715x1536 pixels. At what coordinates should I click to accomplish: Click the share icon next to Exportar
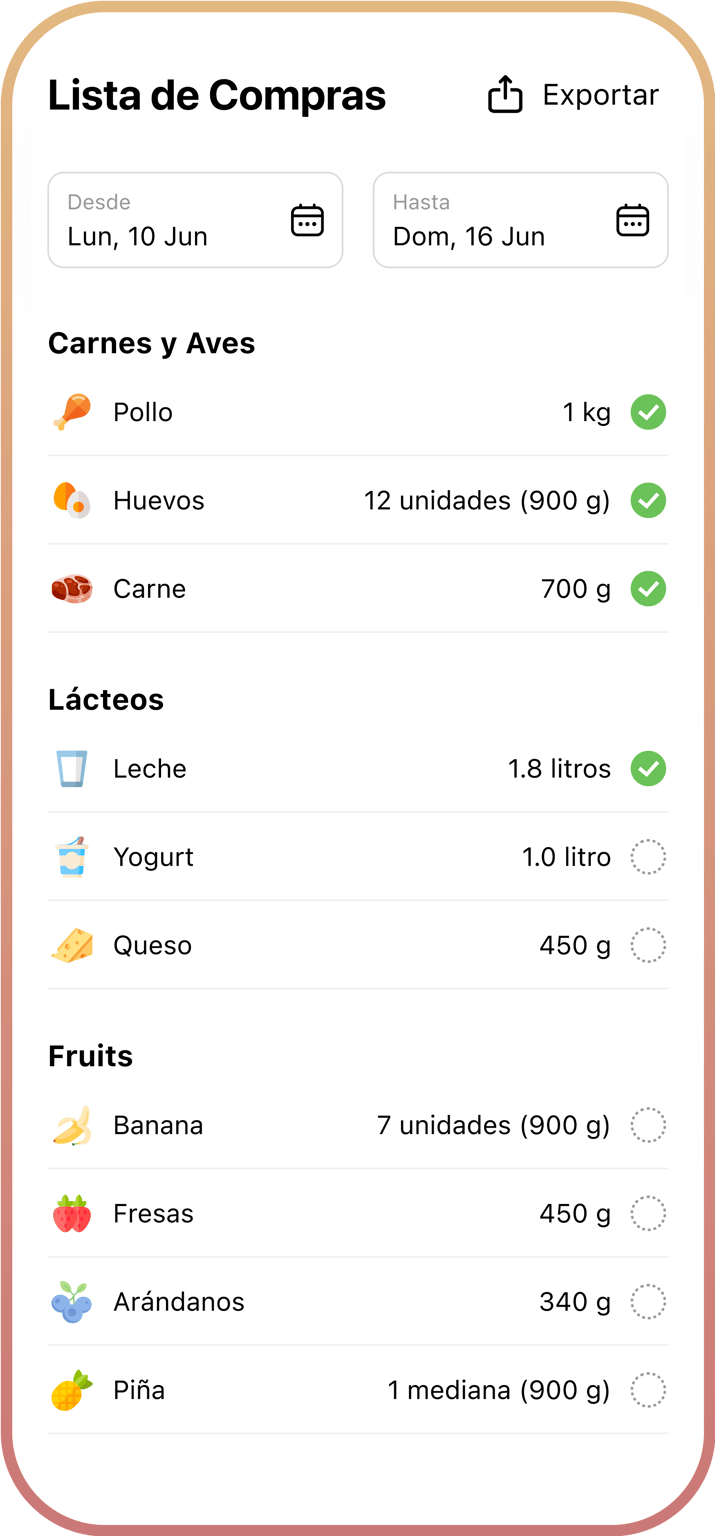[505, 94]
